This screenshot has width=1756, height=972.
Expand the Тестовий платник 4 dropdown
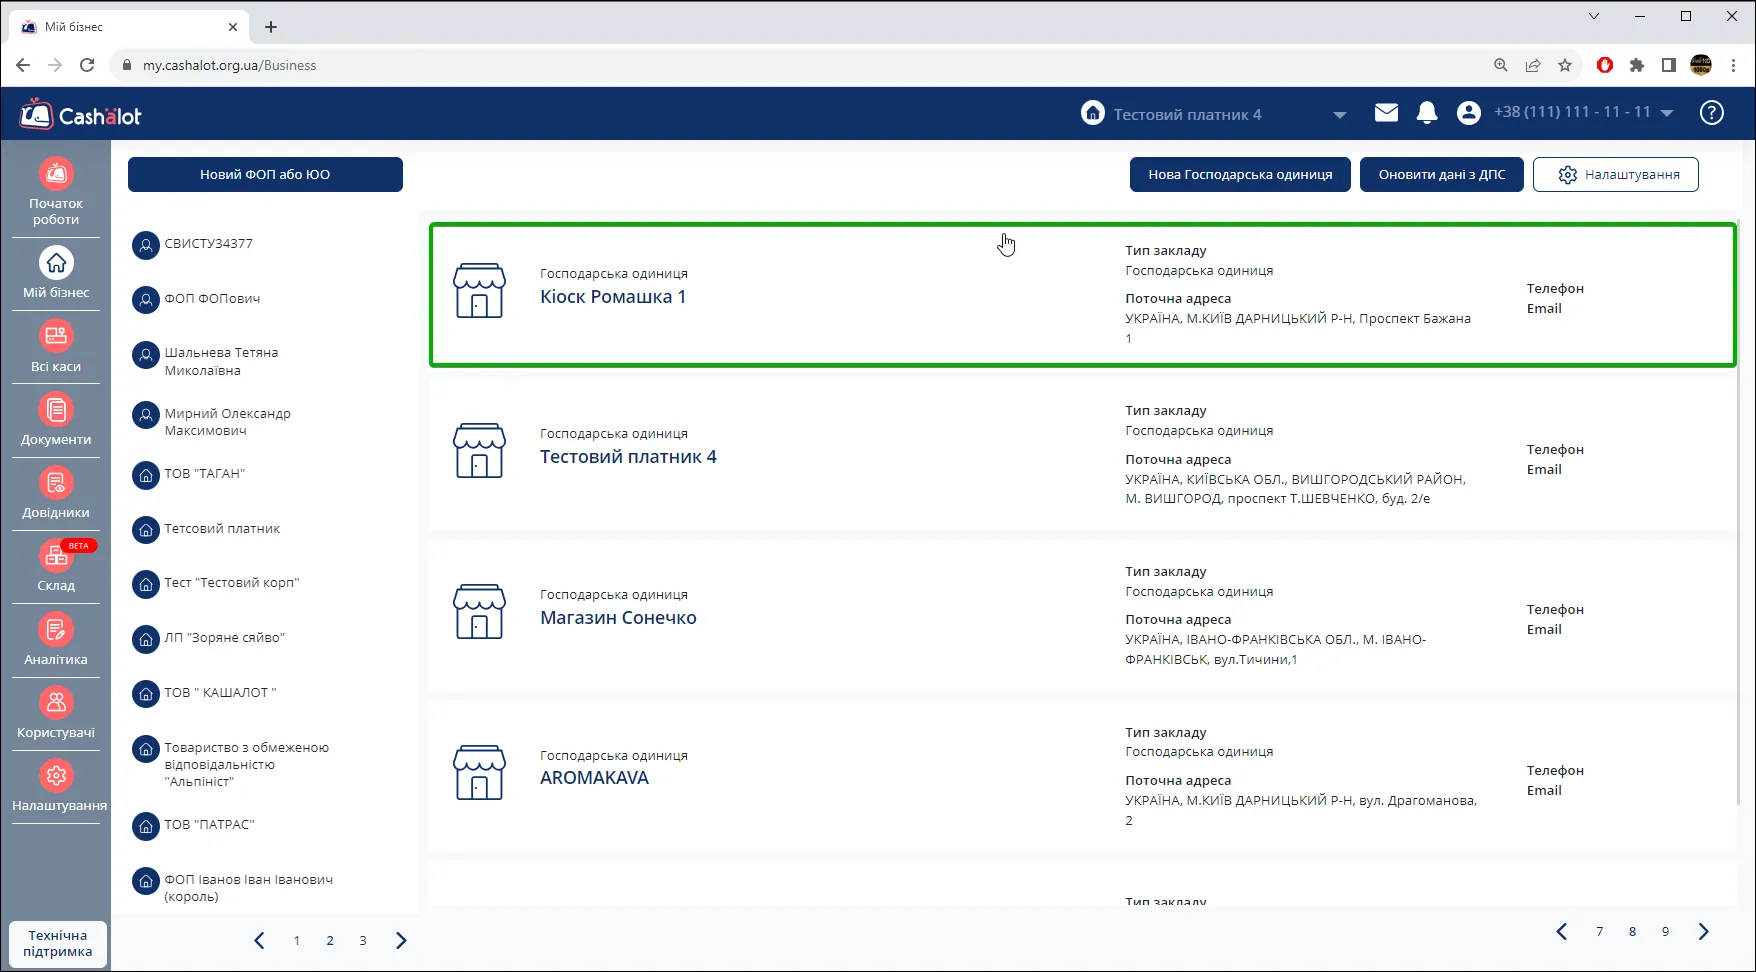(1340, 115)
